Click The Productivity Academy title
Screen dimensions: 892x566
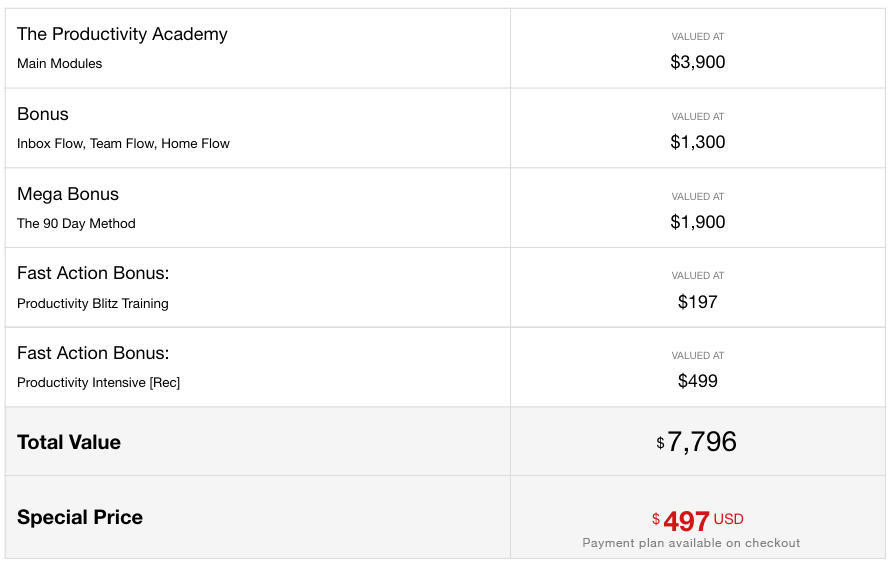click(122, 34)
